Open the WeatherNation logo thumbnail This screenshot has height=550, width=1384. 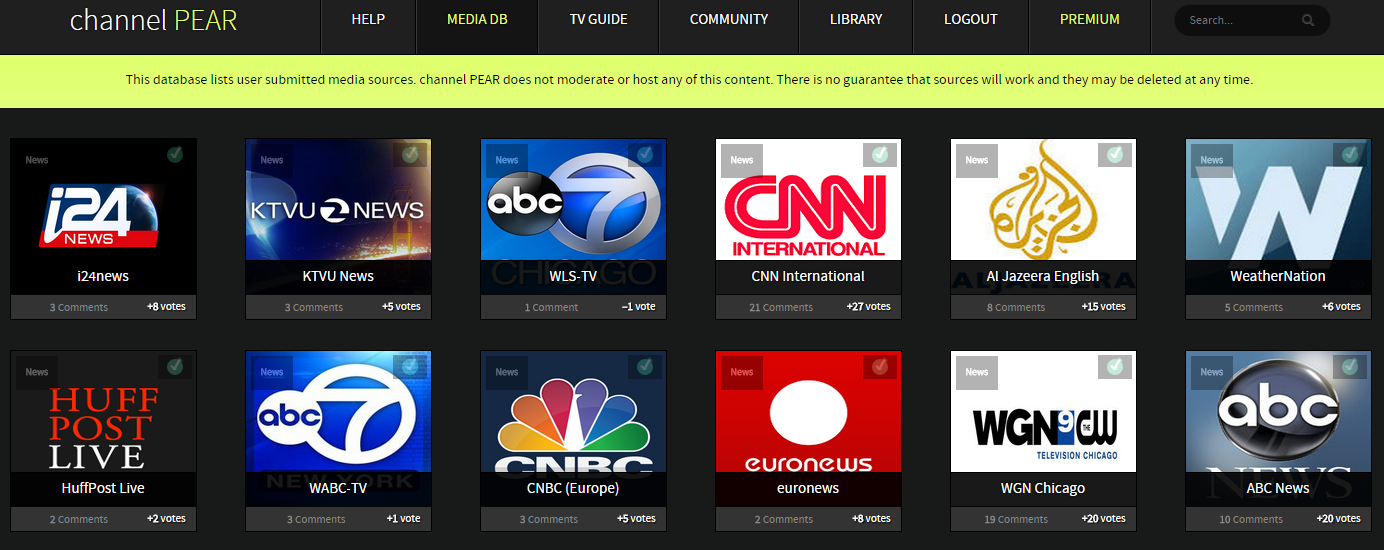point(1279,200)
